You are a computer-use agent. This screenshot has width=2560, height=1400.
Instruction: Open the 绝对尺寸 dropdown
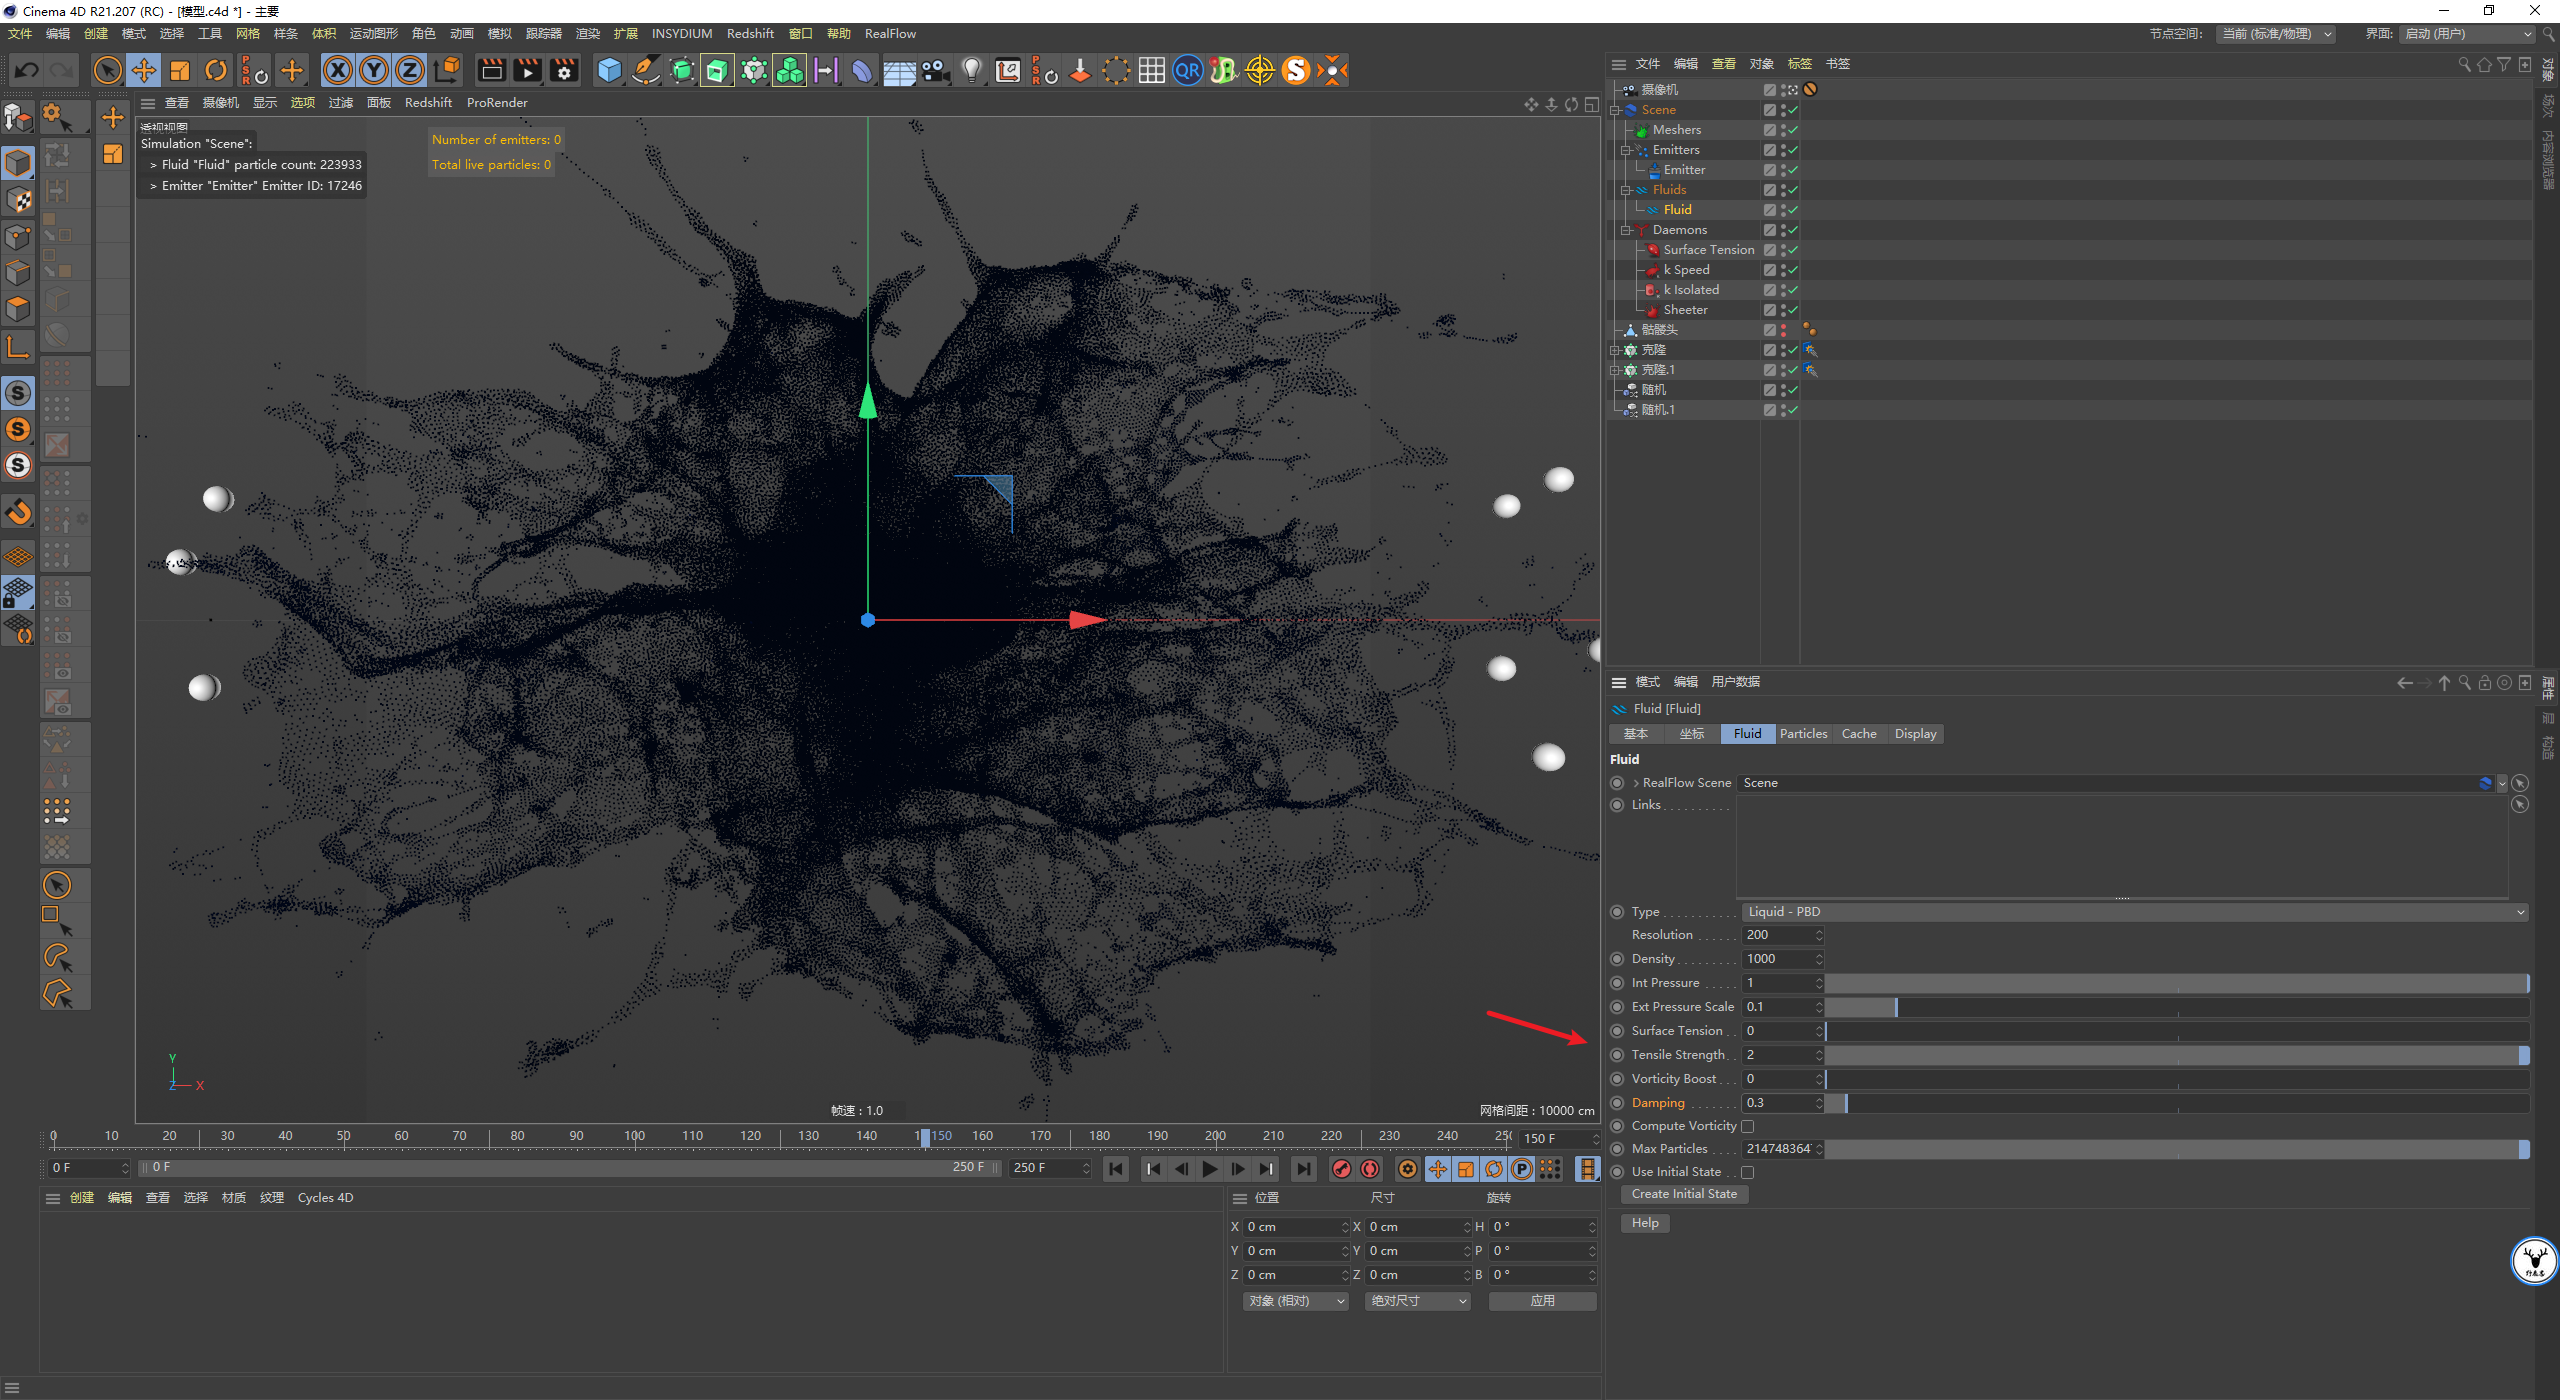click(x=1418, y=1300)
